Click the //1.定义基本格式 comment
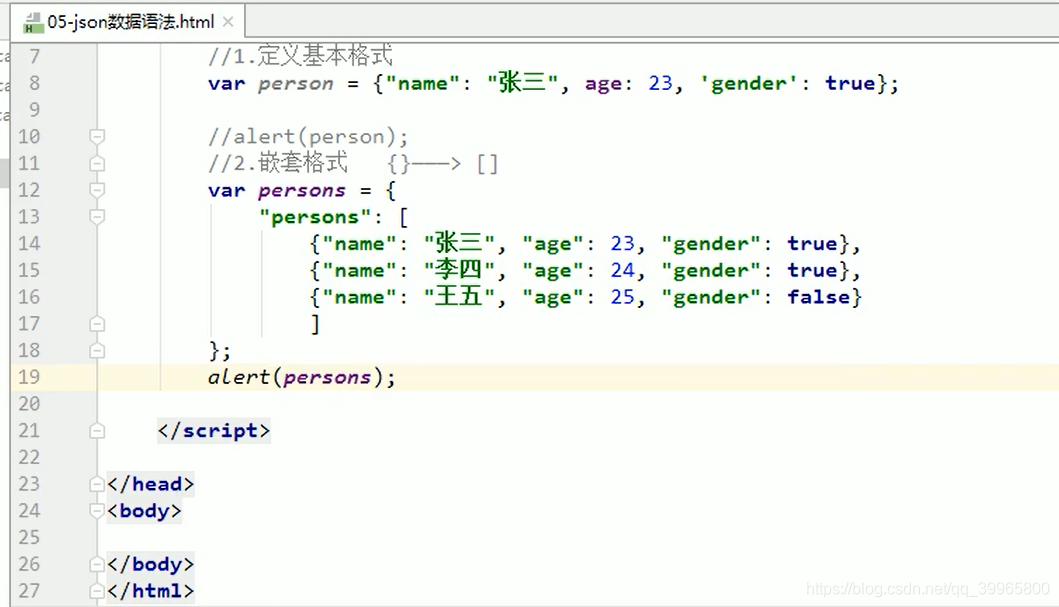 point(301,56)
